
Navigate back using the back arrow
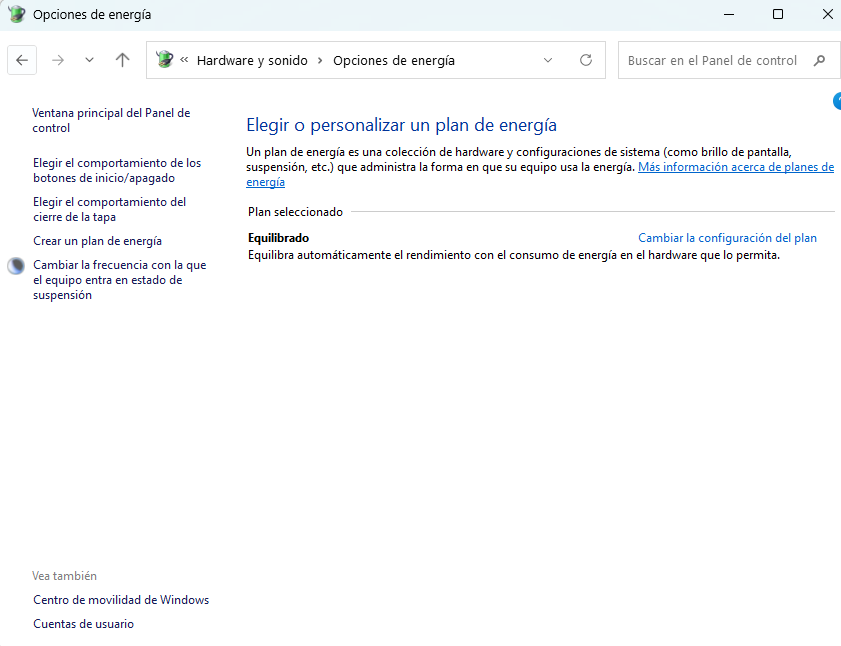click(22, 60)
